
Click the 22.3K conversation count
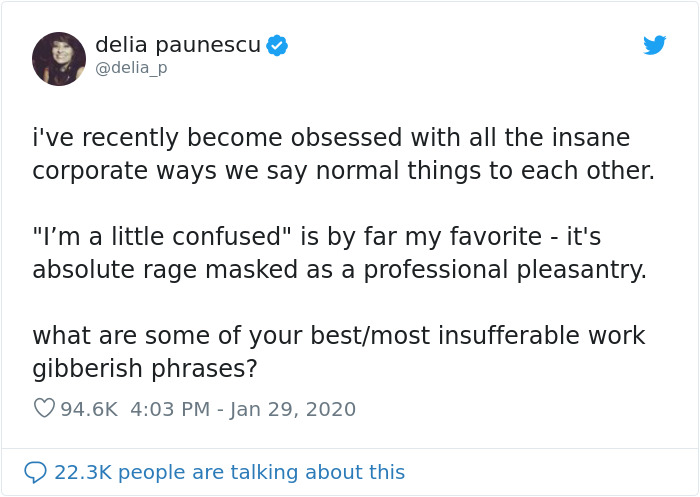tap(82, 472)
